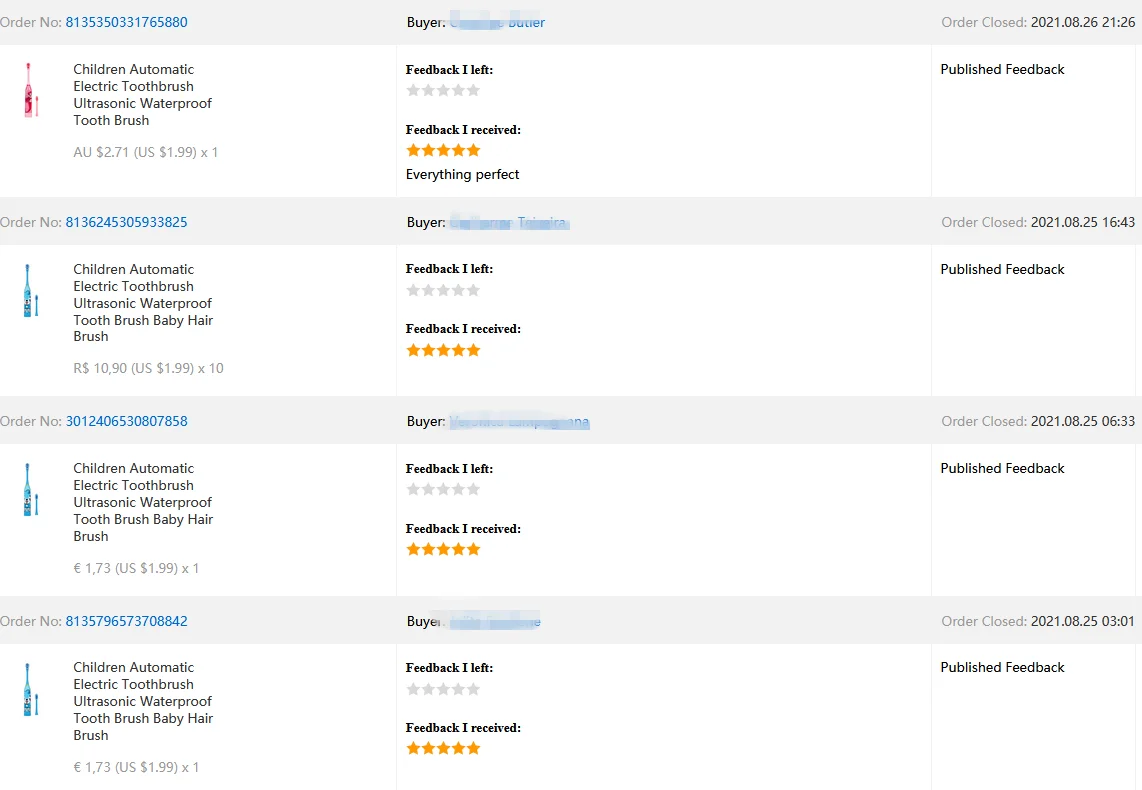Open buyer profile for order closed 21:26
Screen dimensions: 1142x790
[x=497, y=22]
